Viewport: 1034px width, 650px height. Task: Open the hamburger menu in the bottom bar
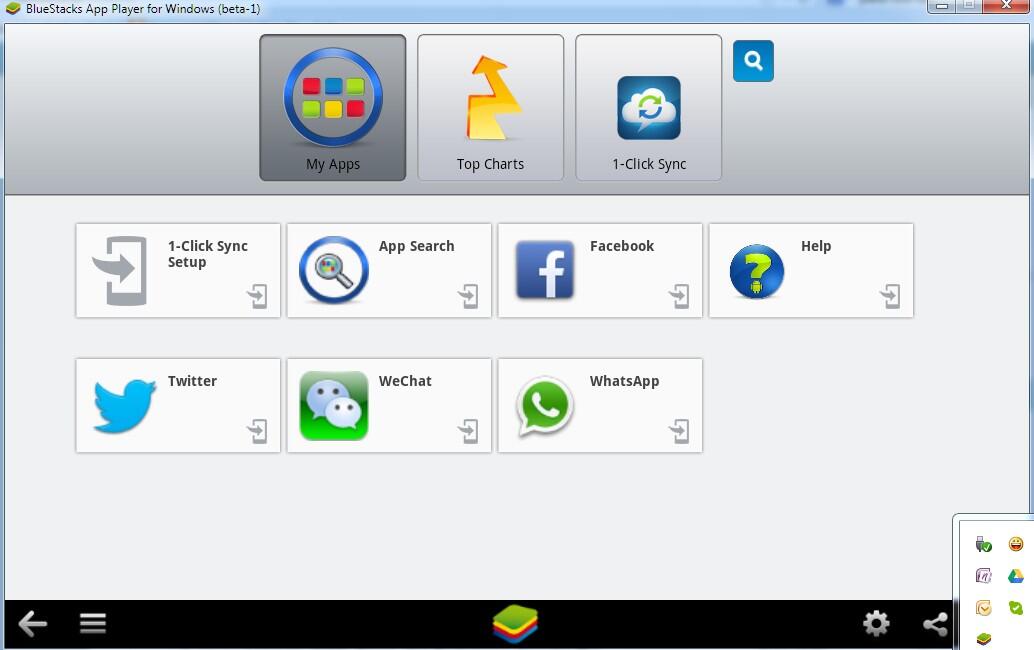[x=92, y=622]
